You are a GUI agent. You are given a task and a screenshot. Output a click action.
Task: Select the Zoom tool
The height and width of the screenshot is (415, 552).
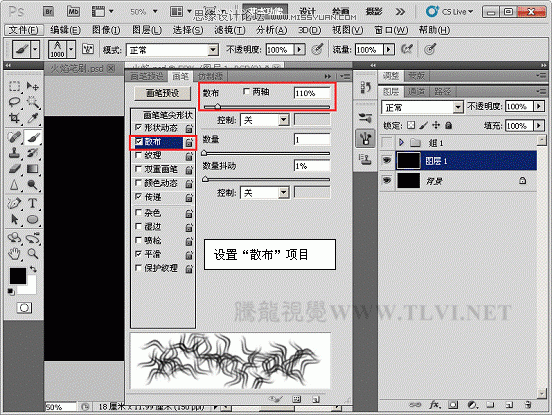(33, 253)
